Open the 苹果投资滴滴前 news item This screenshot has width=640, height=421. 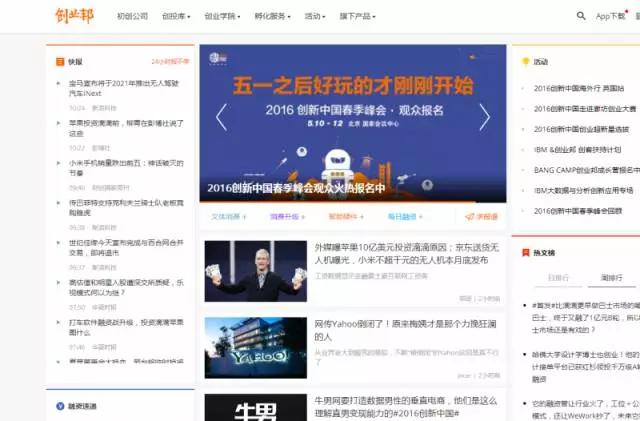click(126, 128)
